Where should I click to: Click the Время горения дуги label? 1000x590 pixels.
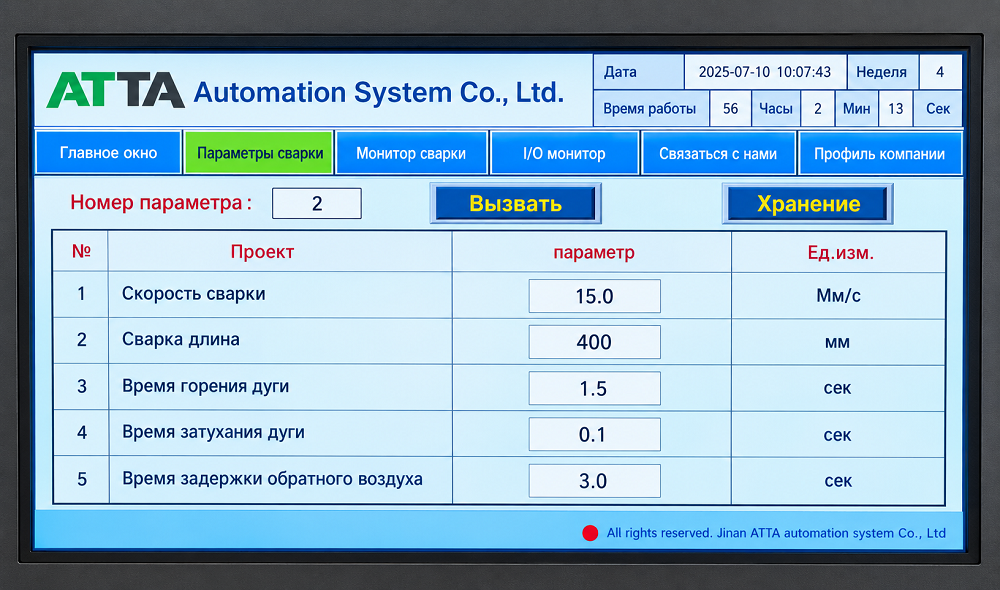(205, 386)
